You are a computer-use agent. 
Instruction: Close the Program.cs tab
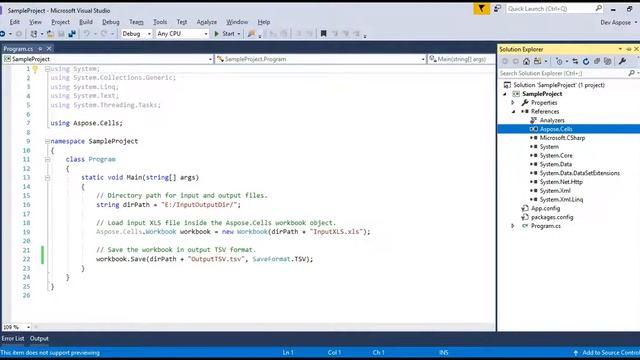49,49
